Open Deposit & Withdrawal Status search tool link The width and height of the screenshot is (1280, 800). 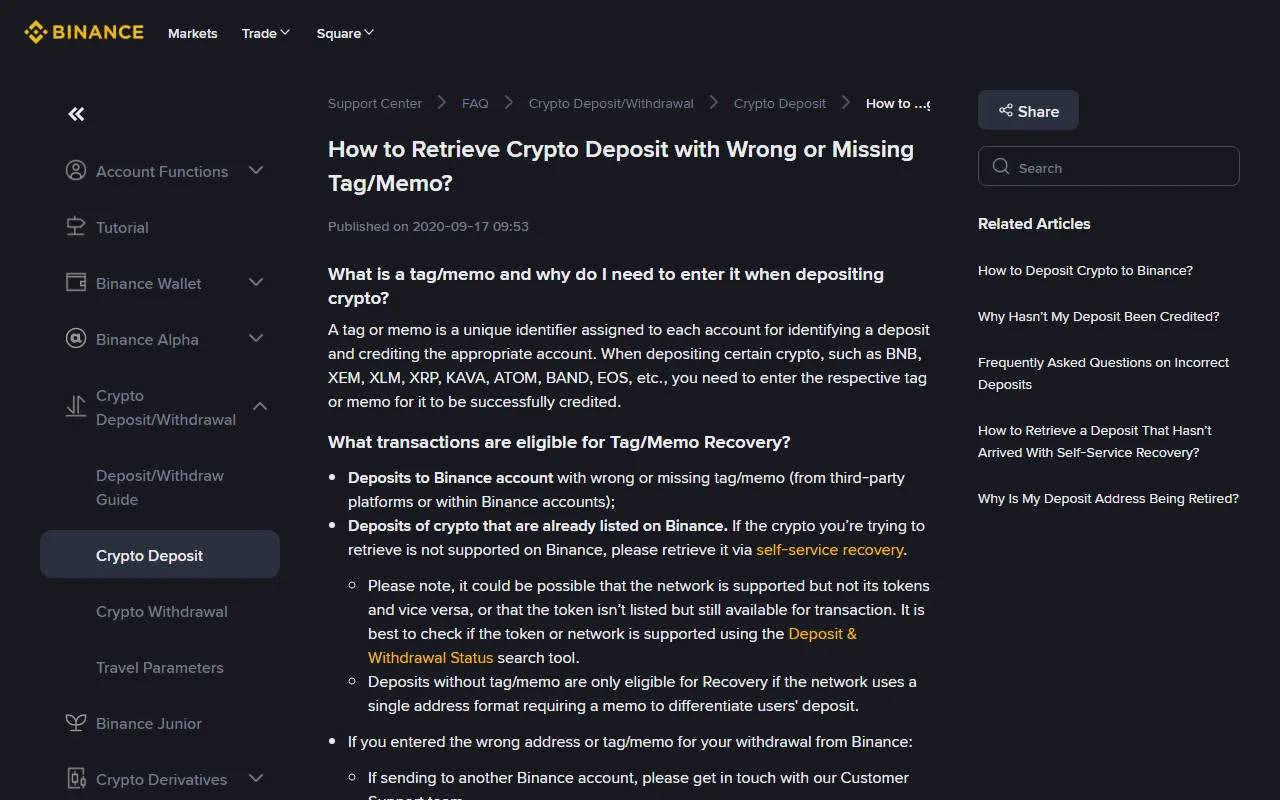[x=612, y=645]
